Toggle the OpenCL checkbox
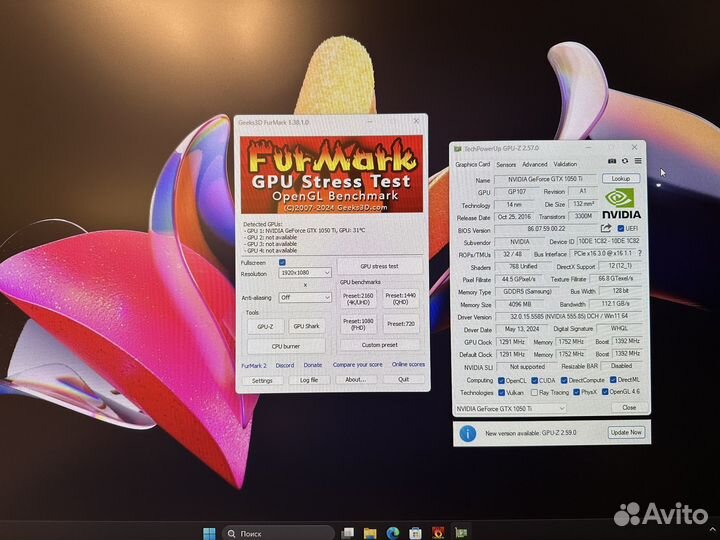The image size is (720, 540). click(501, 380)
